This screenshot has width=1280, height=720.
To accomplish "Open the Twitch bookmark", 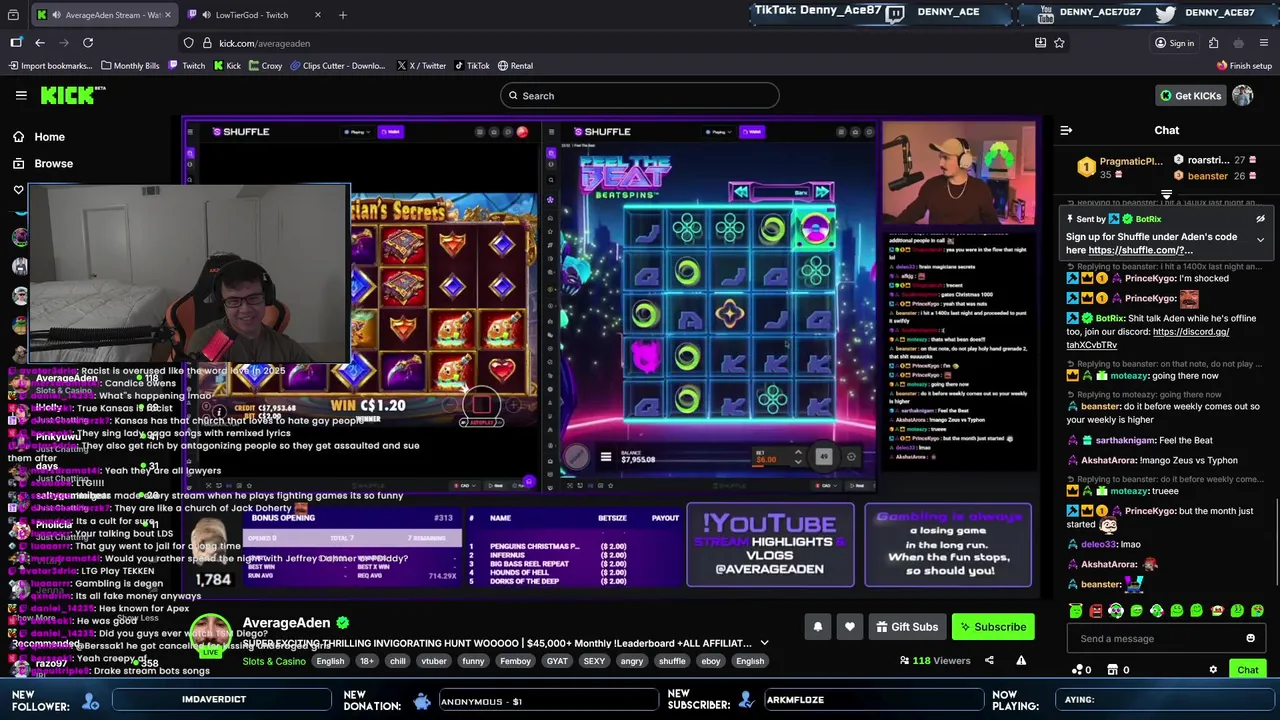I will point(187,66).
